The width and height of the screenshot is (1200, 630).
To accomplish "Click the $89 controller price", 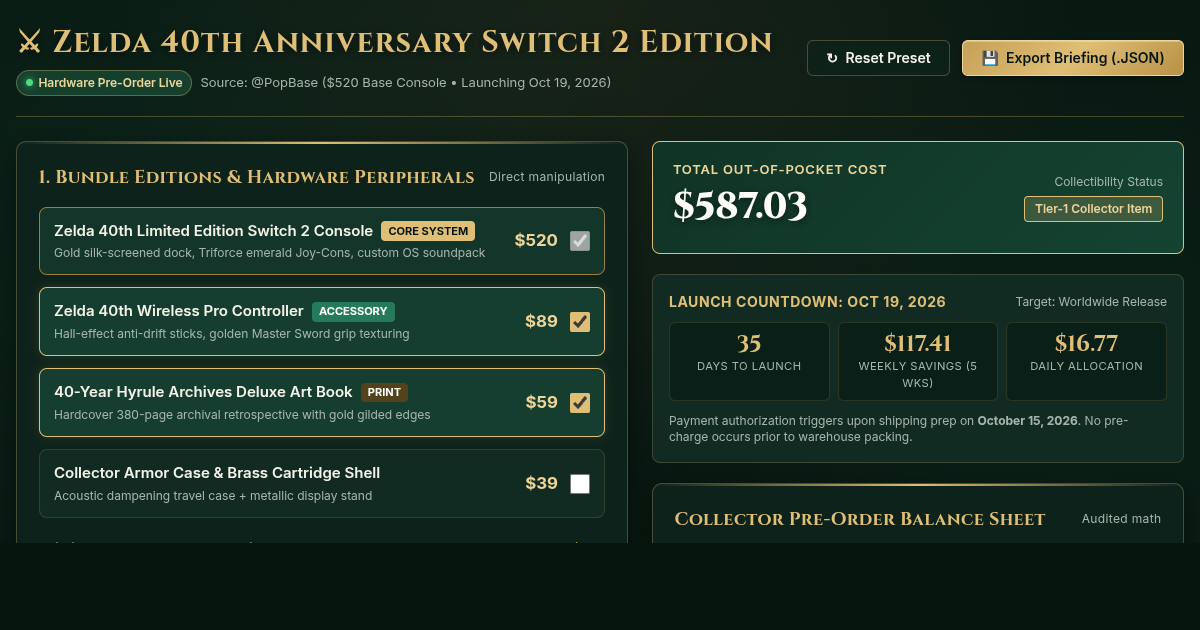I will [x=541, y=322].
